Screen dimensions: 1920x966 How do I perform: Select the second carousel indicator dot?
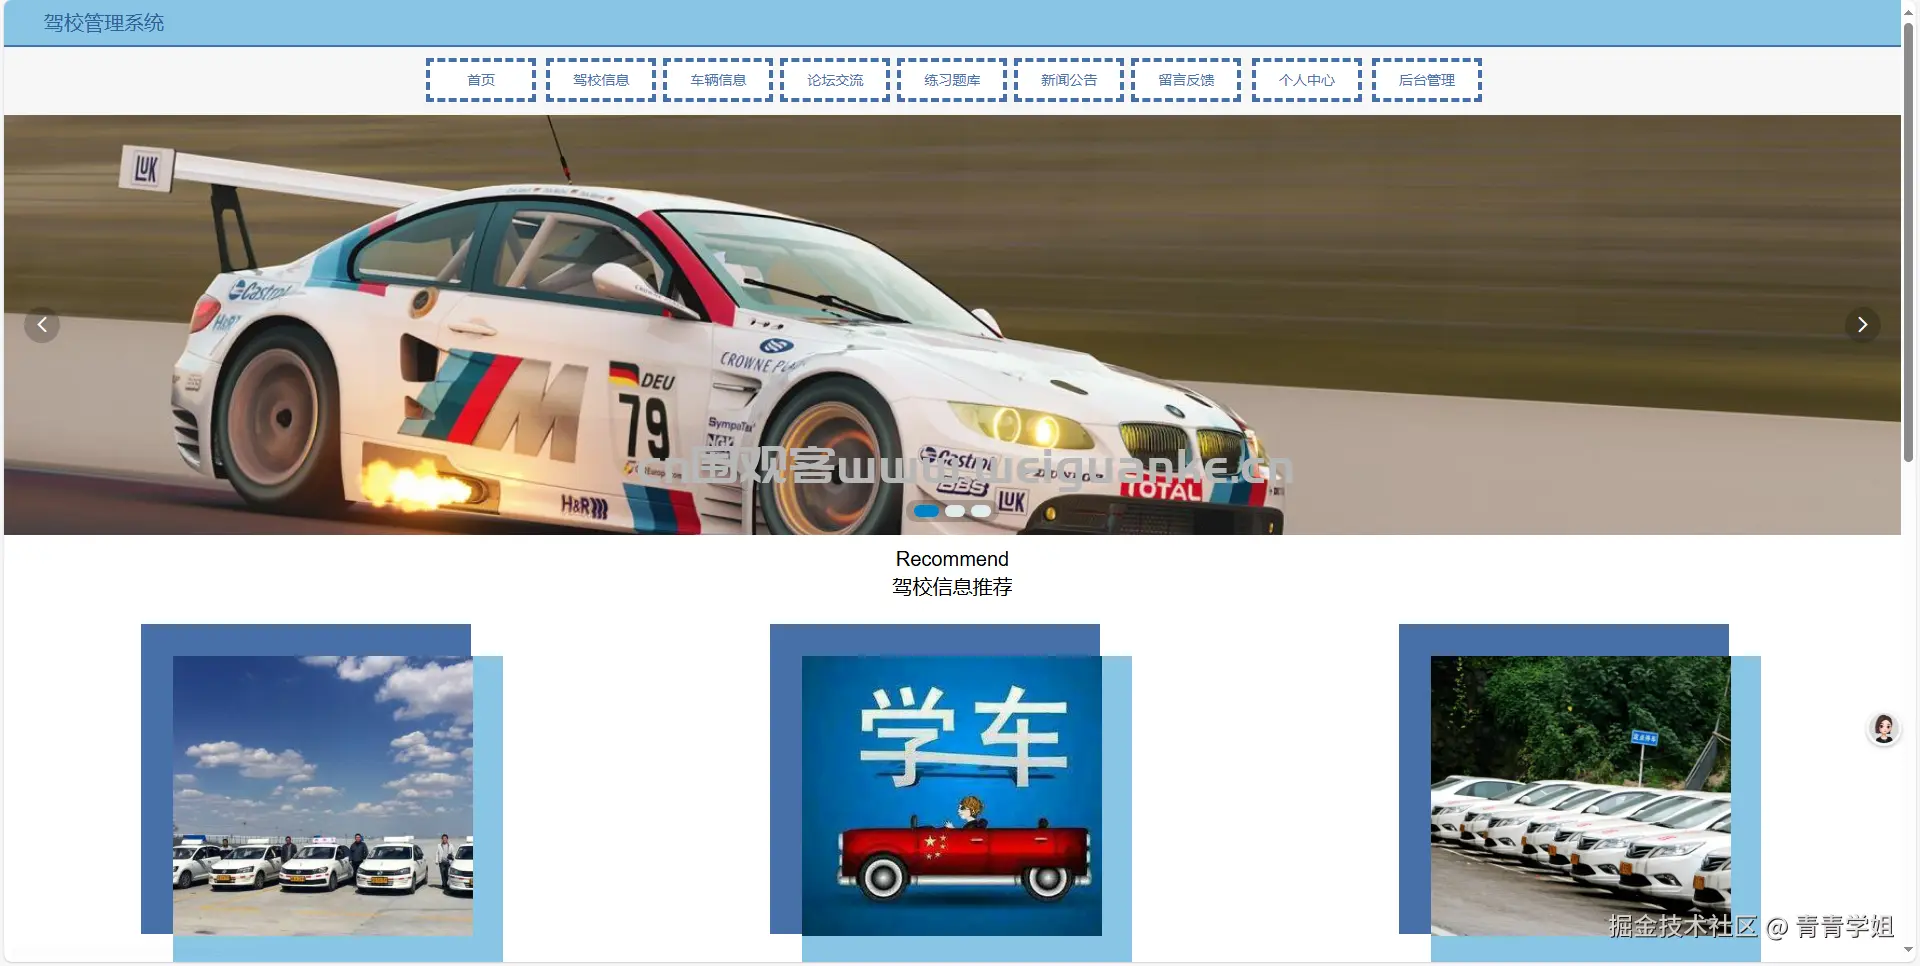coord(955,511)
